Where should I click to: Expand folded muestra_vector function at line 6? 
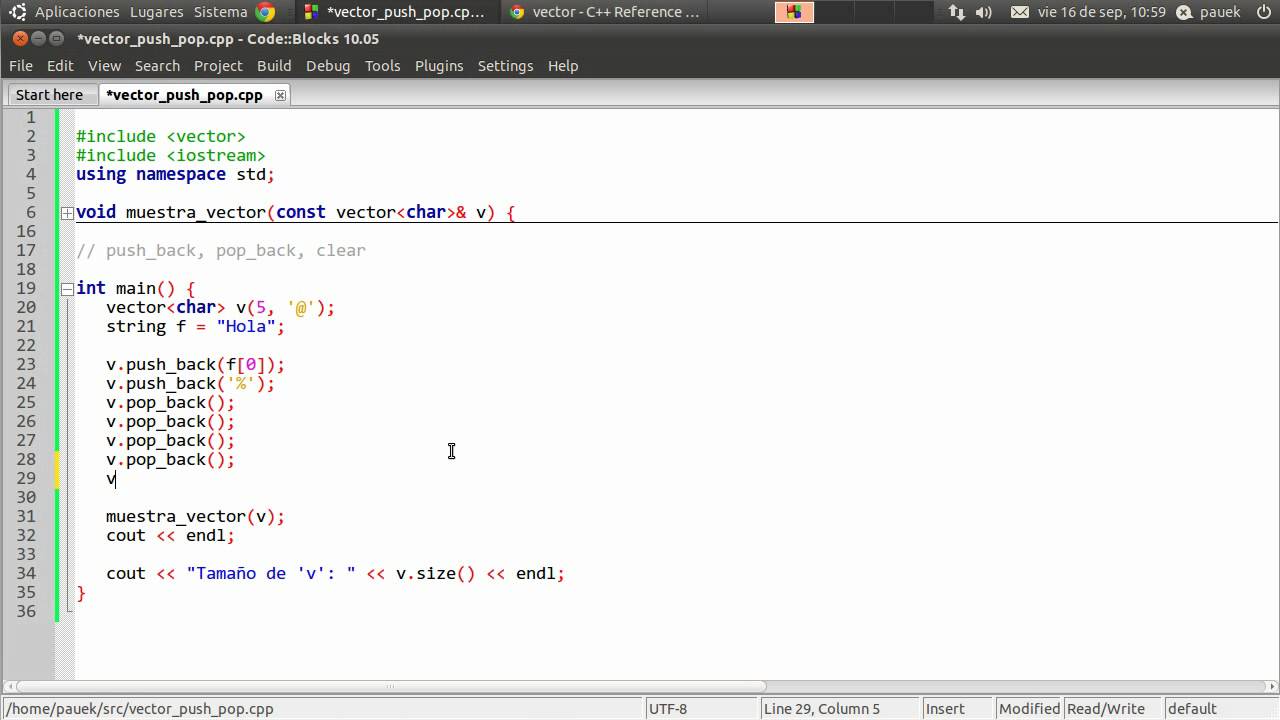(x=67, y=213)
